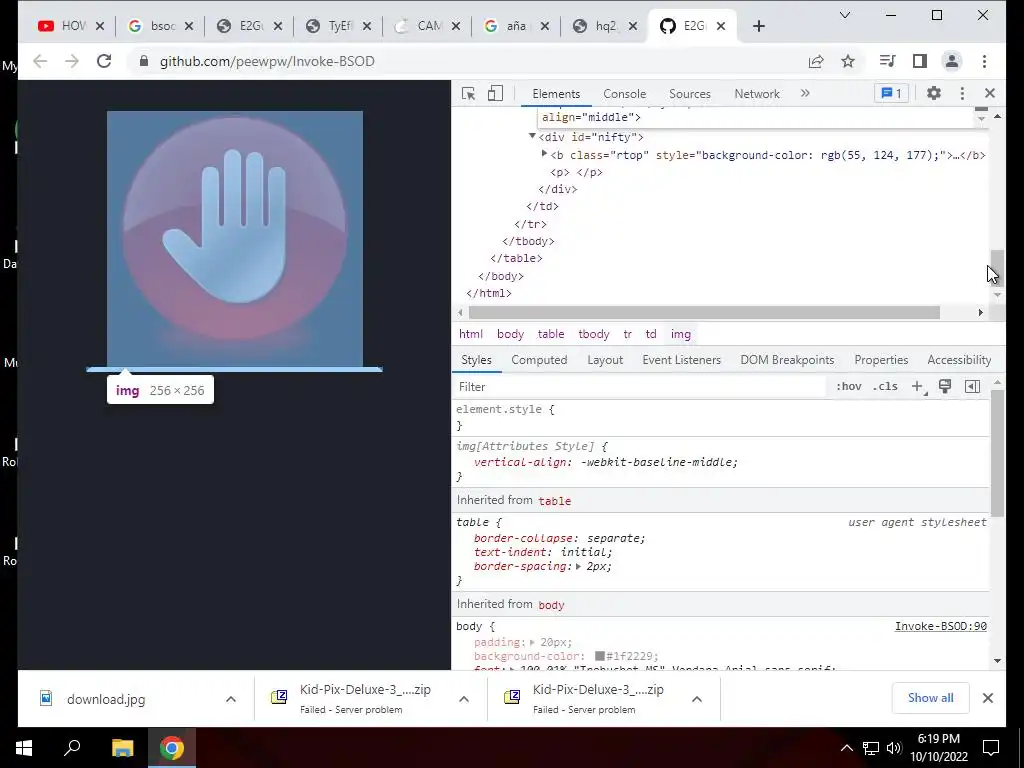Select the table breadcrumb
The height and width of the screenshot is (768, 1024).
click(551, 334)
